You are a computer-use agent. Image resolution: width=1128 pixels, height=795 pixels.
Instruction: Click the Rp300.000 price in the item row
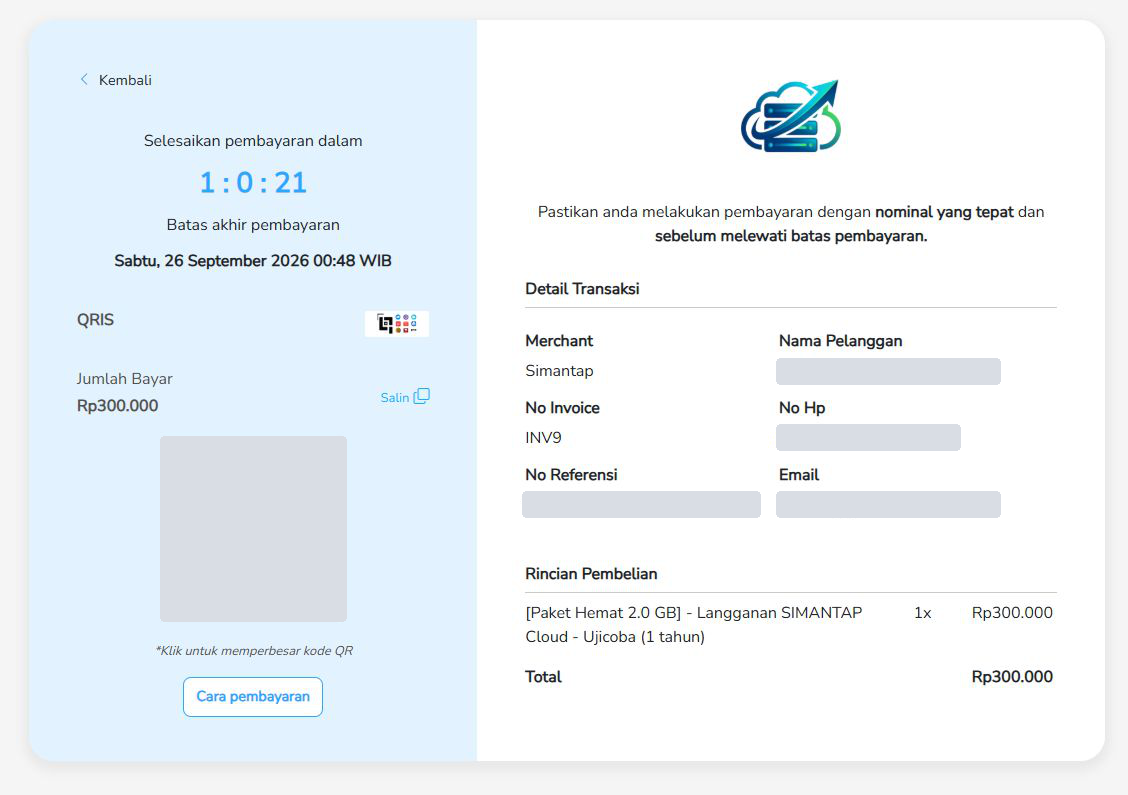point(1012,613)
